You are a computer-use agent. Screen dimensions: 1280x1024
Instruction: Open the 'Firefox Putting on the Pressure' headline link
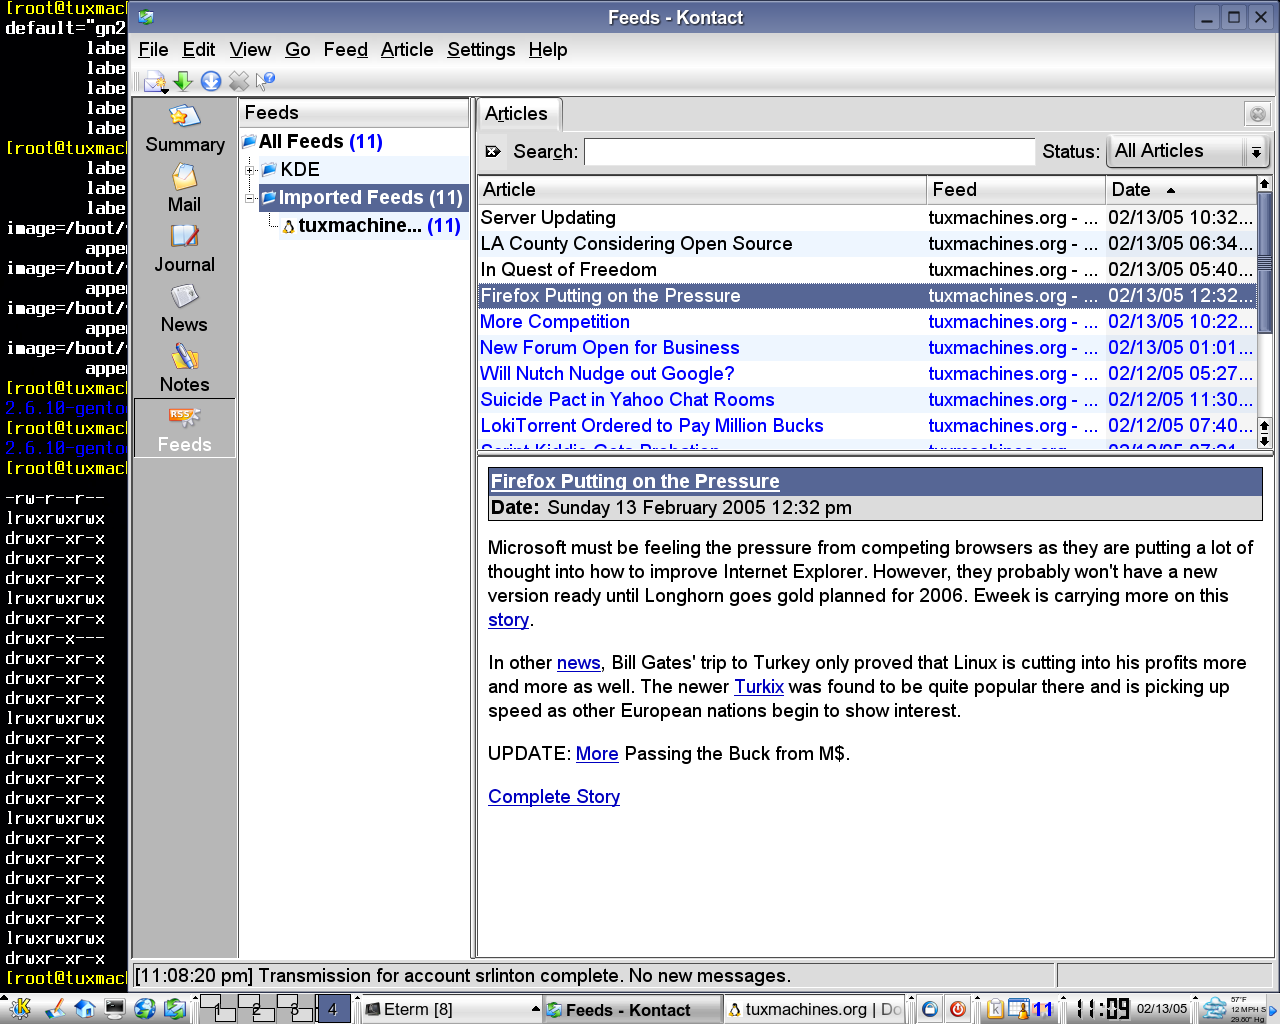click(635, 481)
